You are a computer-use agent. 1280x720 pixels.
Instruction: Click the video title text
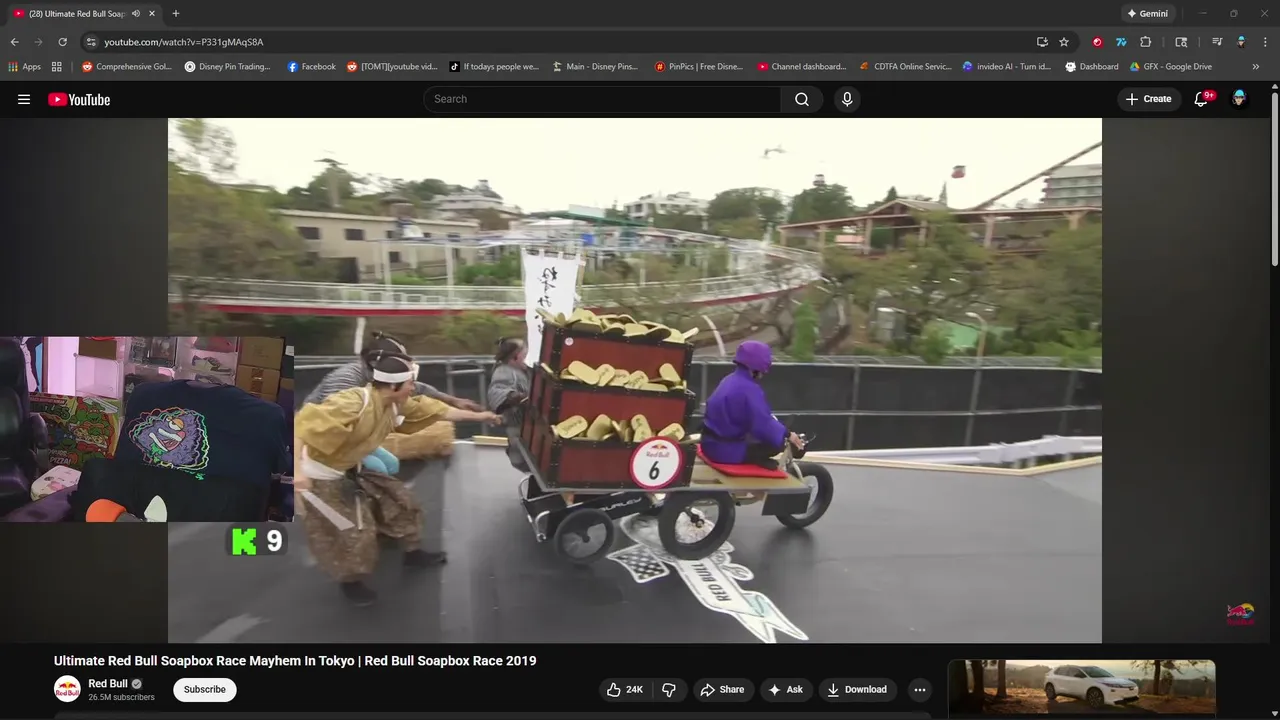pos(295,661)
